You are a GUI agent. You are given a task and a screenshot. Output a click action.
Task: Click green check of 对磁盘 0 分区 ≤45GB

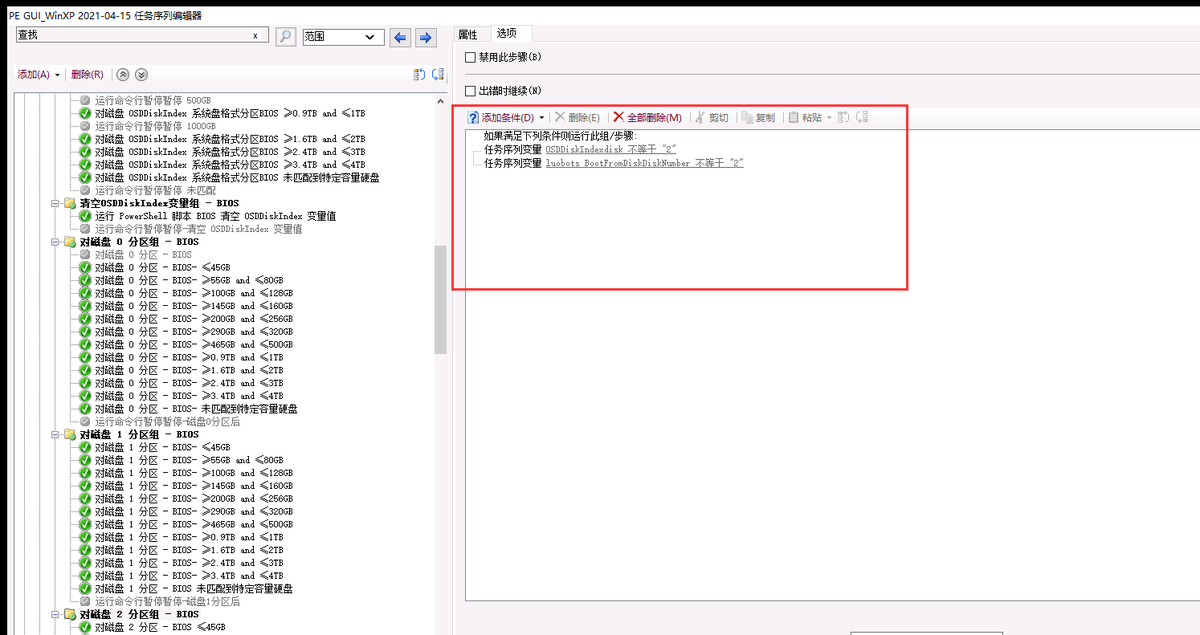(x=85, y=268)
